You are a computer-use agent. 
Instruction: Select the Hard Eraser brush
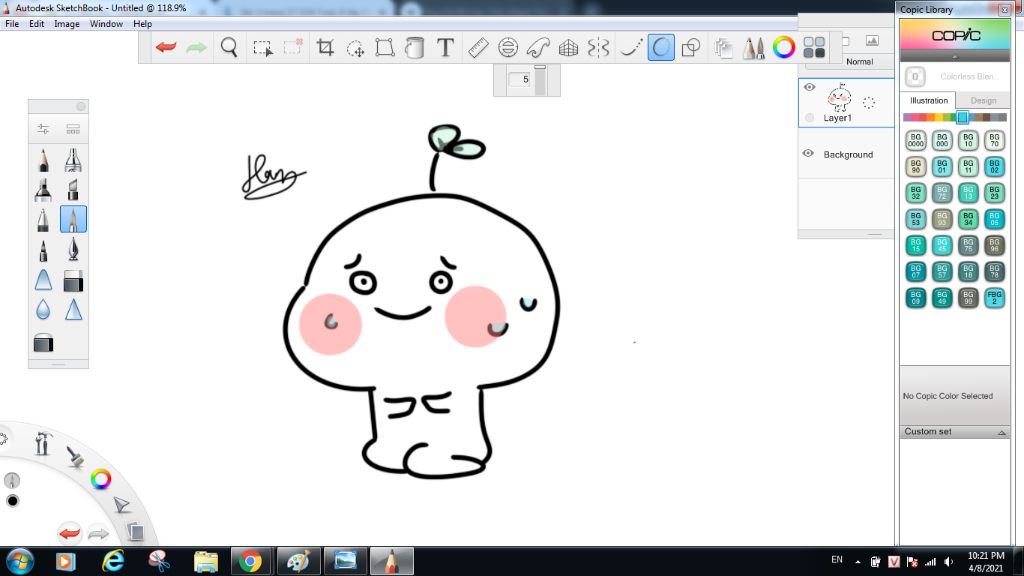point(73,280)
